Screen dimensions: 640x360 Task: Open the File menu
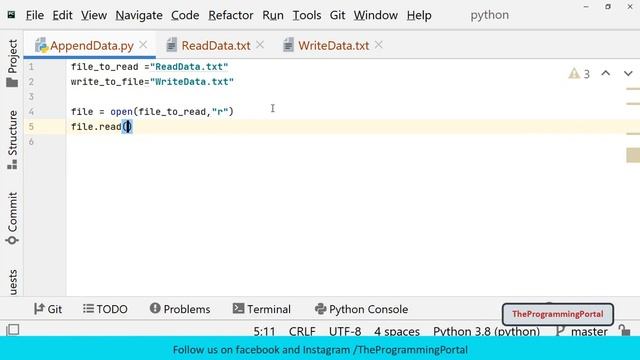35,15
